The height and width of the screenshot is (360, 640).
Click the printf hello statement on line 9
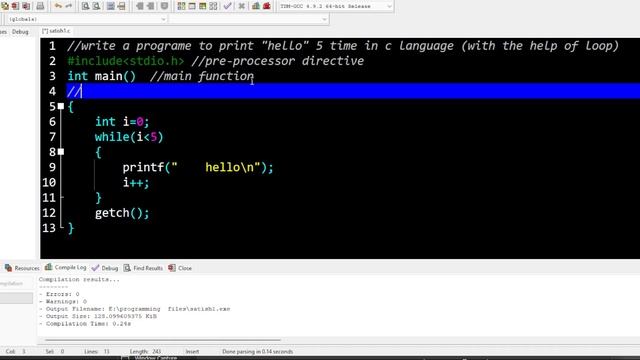click(x=198, y=167)
